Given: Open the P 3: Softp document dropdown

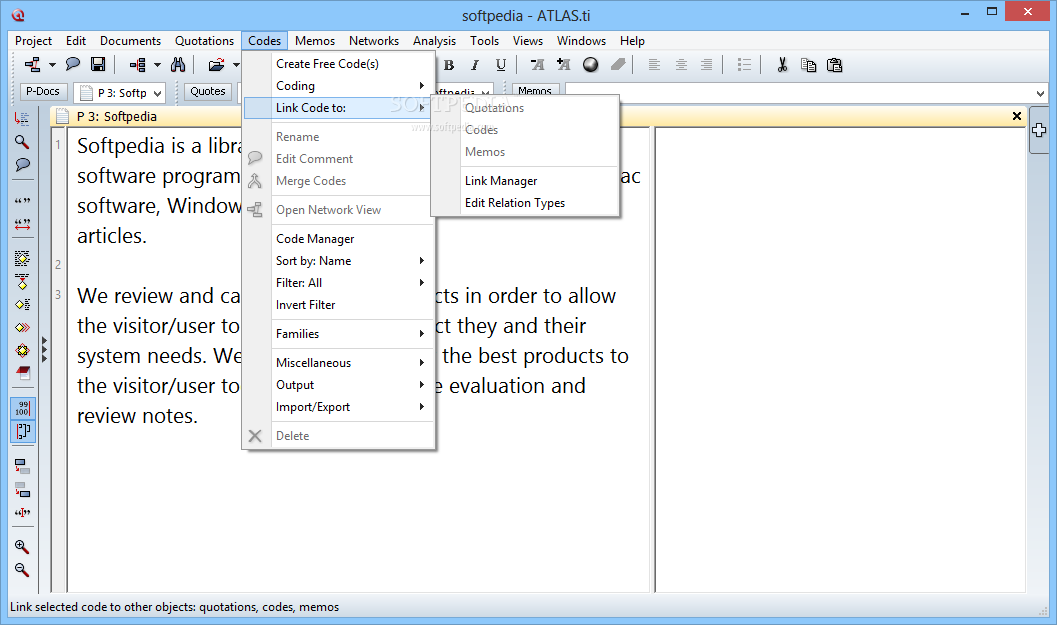Looking at the screenshot, I should (x=157, y=94).
